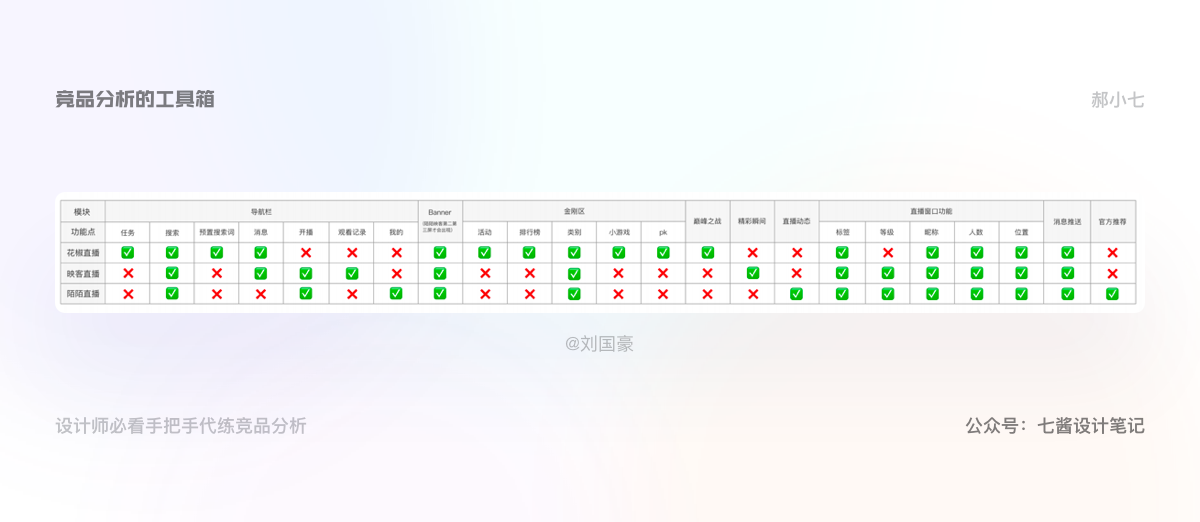Click the 陌陌直播 人数 check mark

[977, 293]
